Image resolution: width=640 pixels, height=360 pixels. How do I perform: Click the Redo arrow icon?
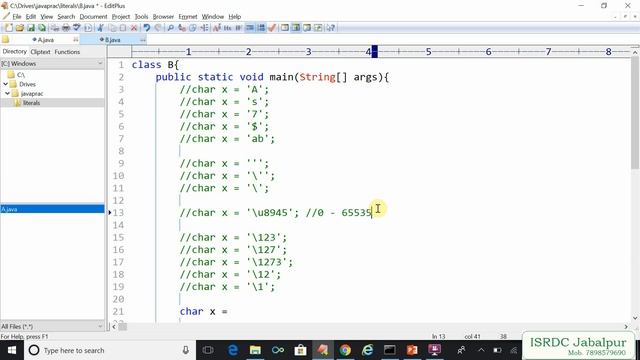[158, 28]
